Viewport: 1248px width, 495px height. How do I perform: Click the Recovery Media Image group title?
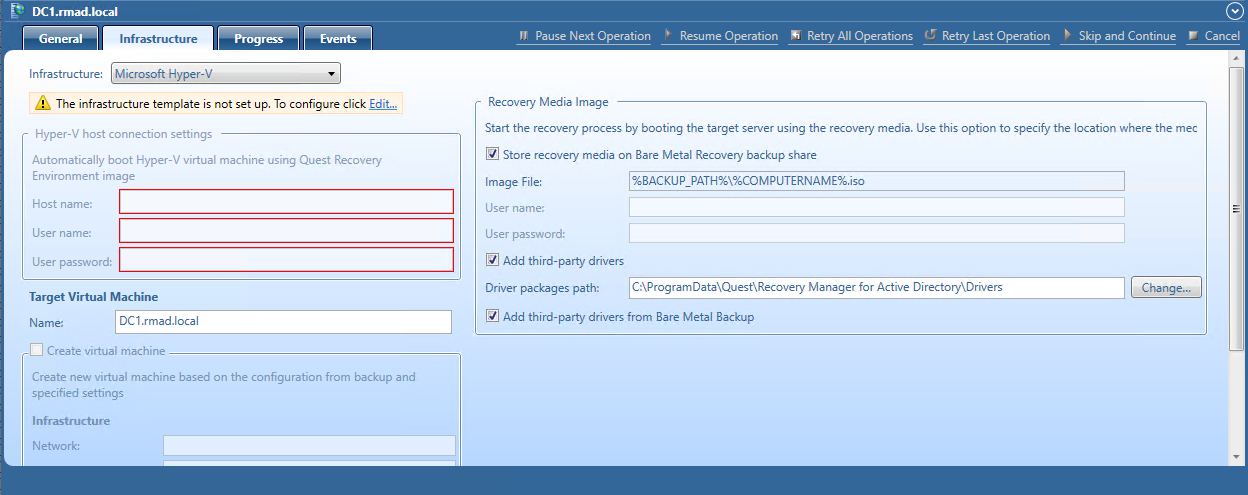point(548,101)
